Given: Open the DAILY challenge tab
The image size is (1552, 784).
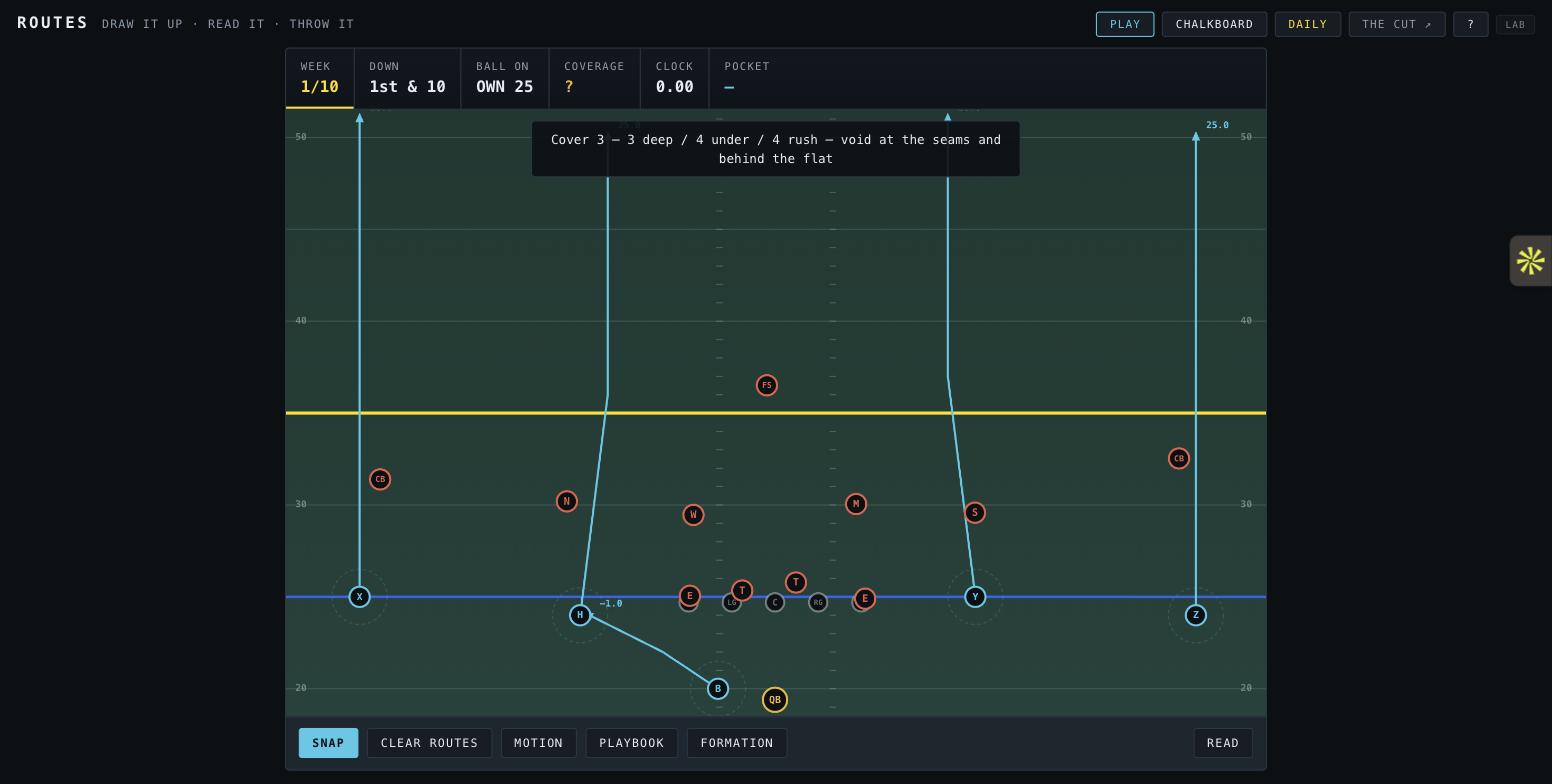Looking at the screenshot, I should [1307, 24].
